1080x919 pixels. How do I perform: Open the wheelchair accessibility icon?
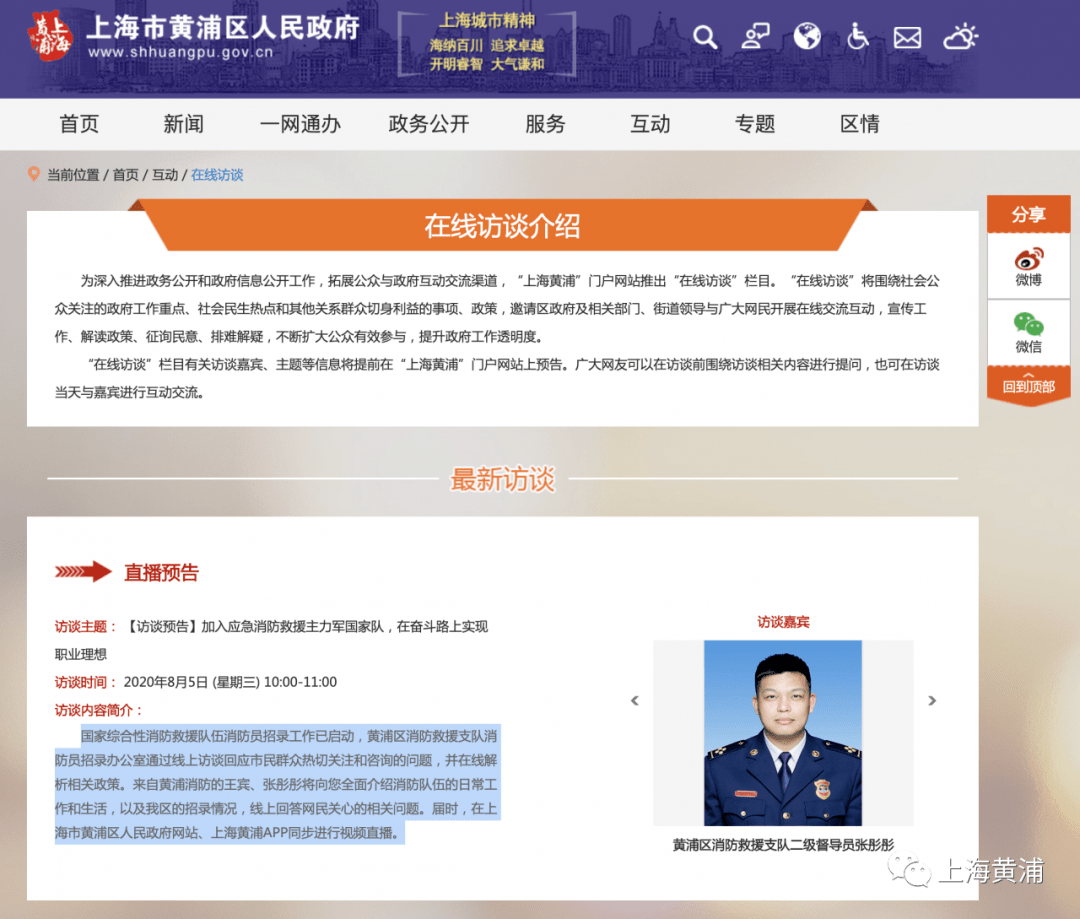(x=857, y=37)
